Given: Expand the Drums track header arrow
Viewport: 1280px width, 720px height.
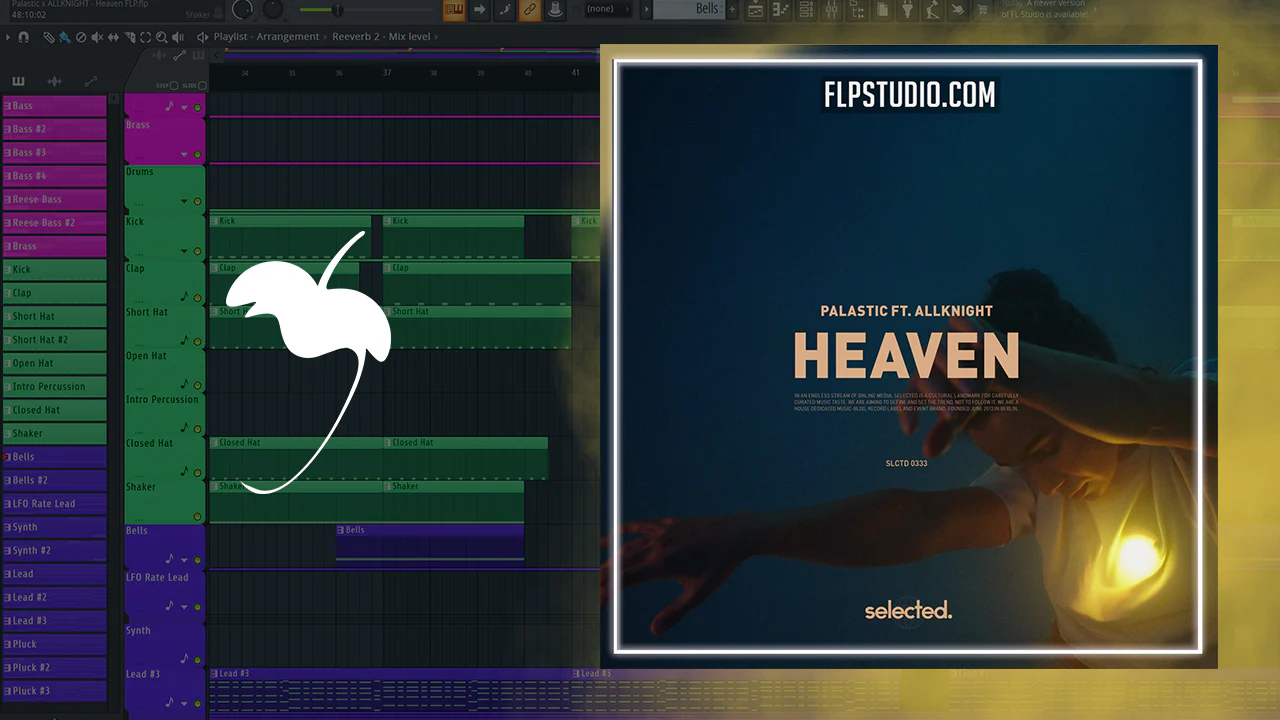Looking at the screenshot, I should point(184,202).
